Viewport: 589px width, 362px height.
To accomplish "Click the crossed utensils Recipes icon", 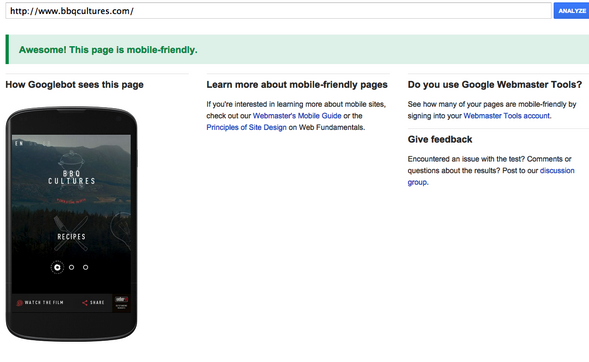I will 71,233.
